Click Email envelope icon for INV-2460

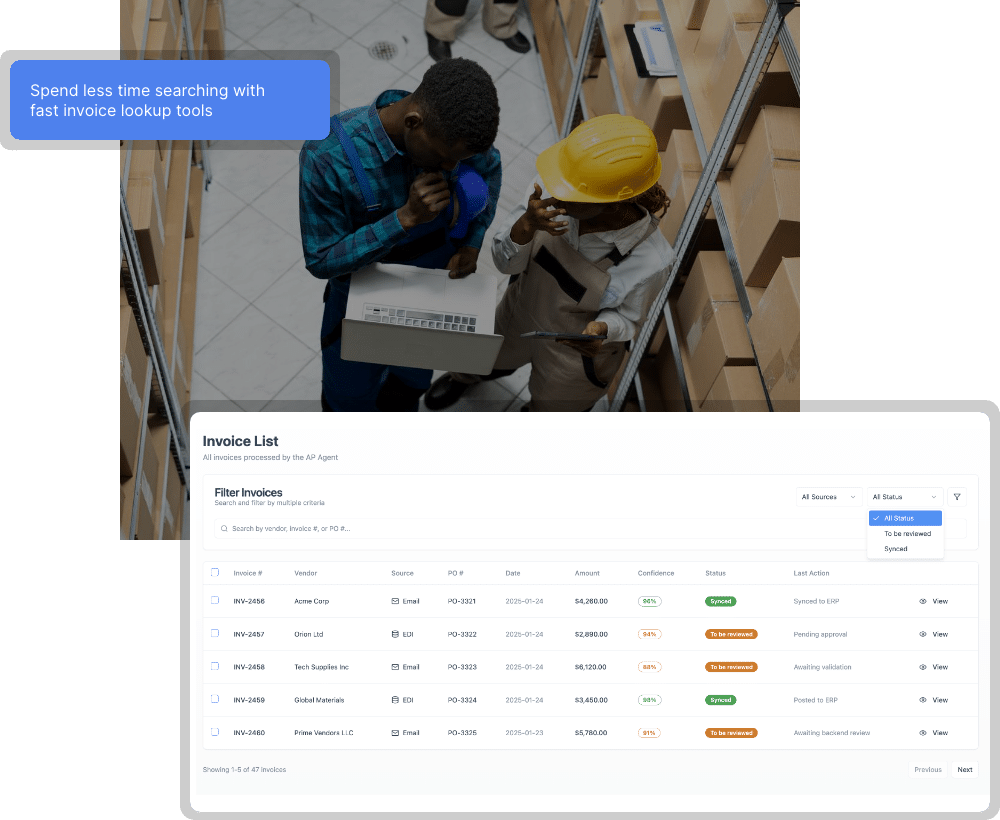(395, 733)
